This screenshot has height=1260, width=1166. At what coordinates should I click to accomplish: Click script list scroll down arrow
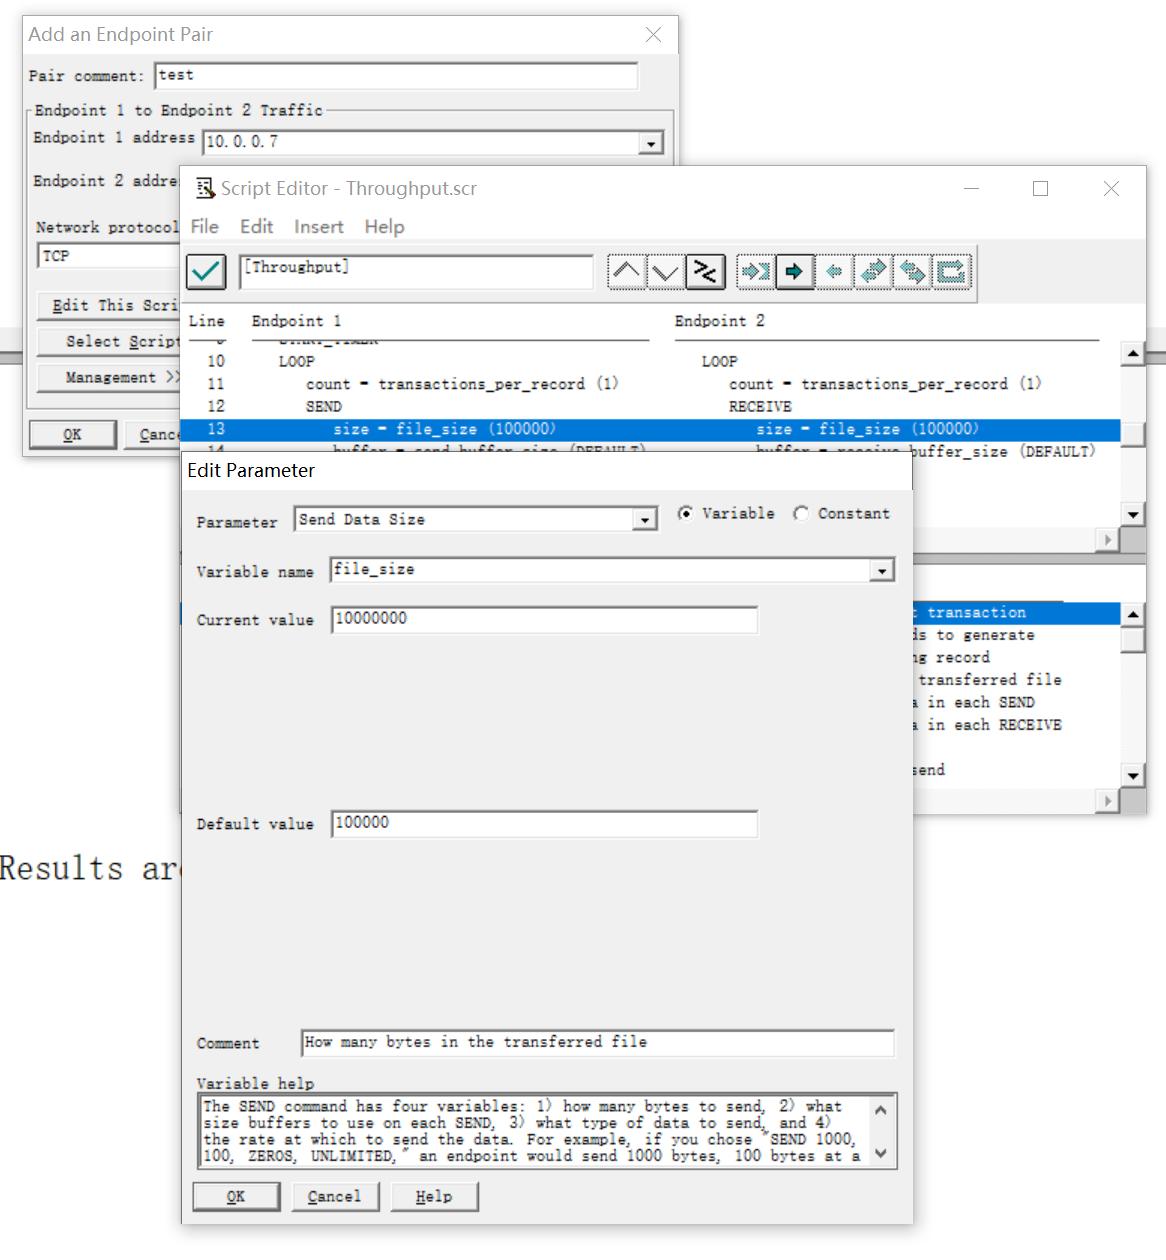click(x=1132, y=514)
